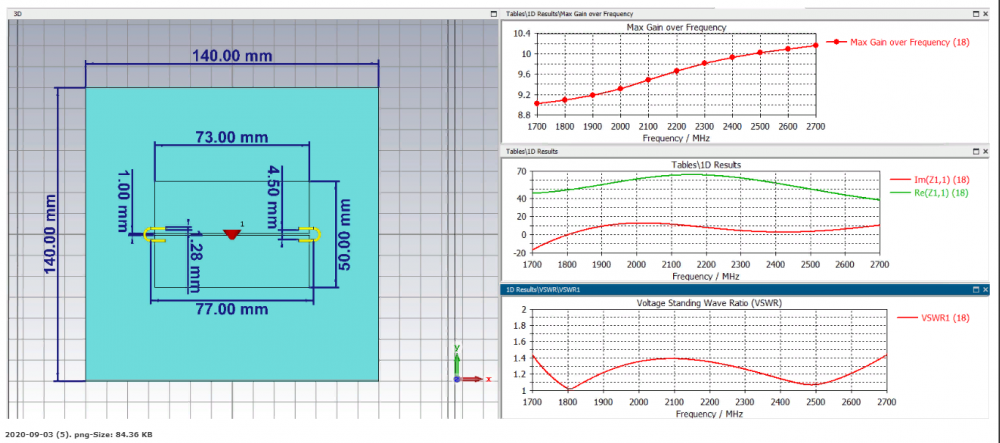Click the 50.00 mm vertical dimension label

345,235
